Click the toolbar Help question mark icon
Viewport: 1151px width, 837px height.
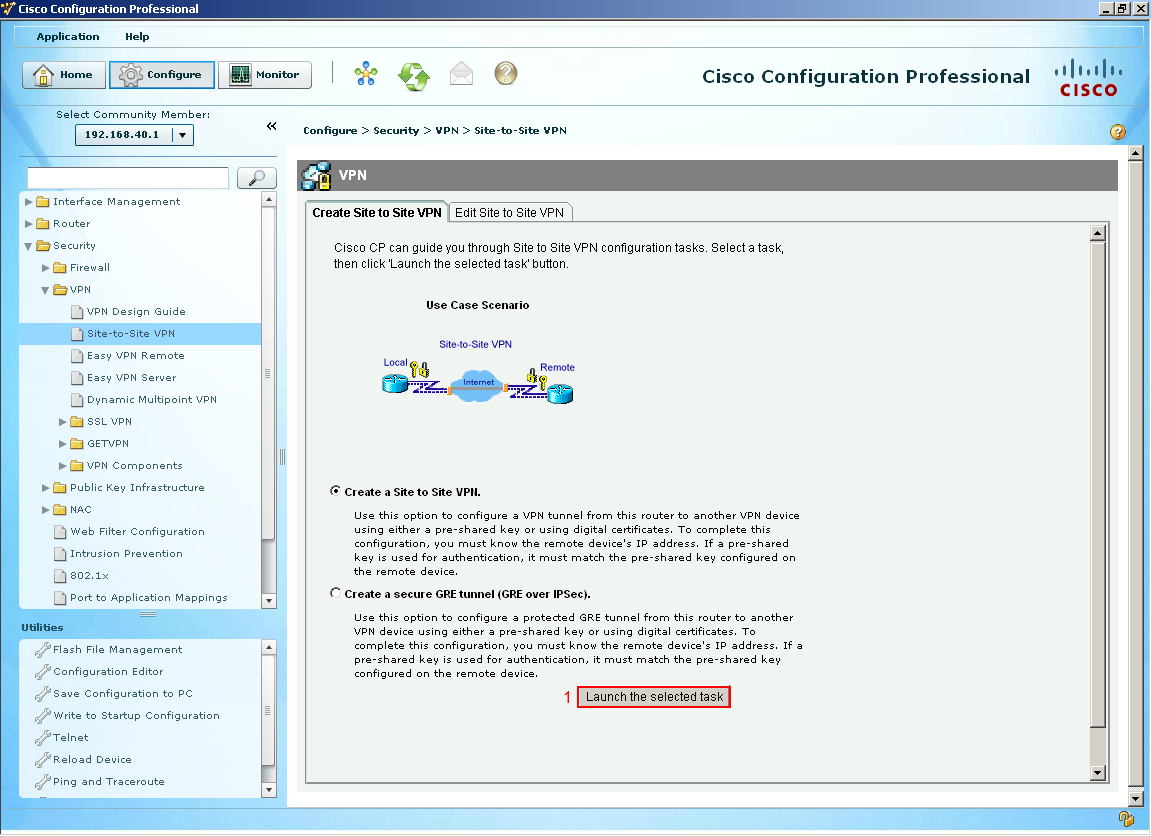pos(506,73)
